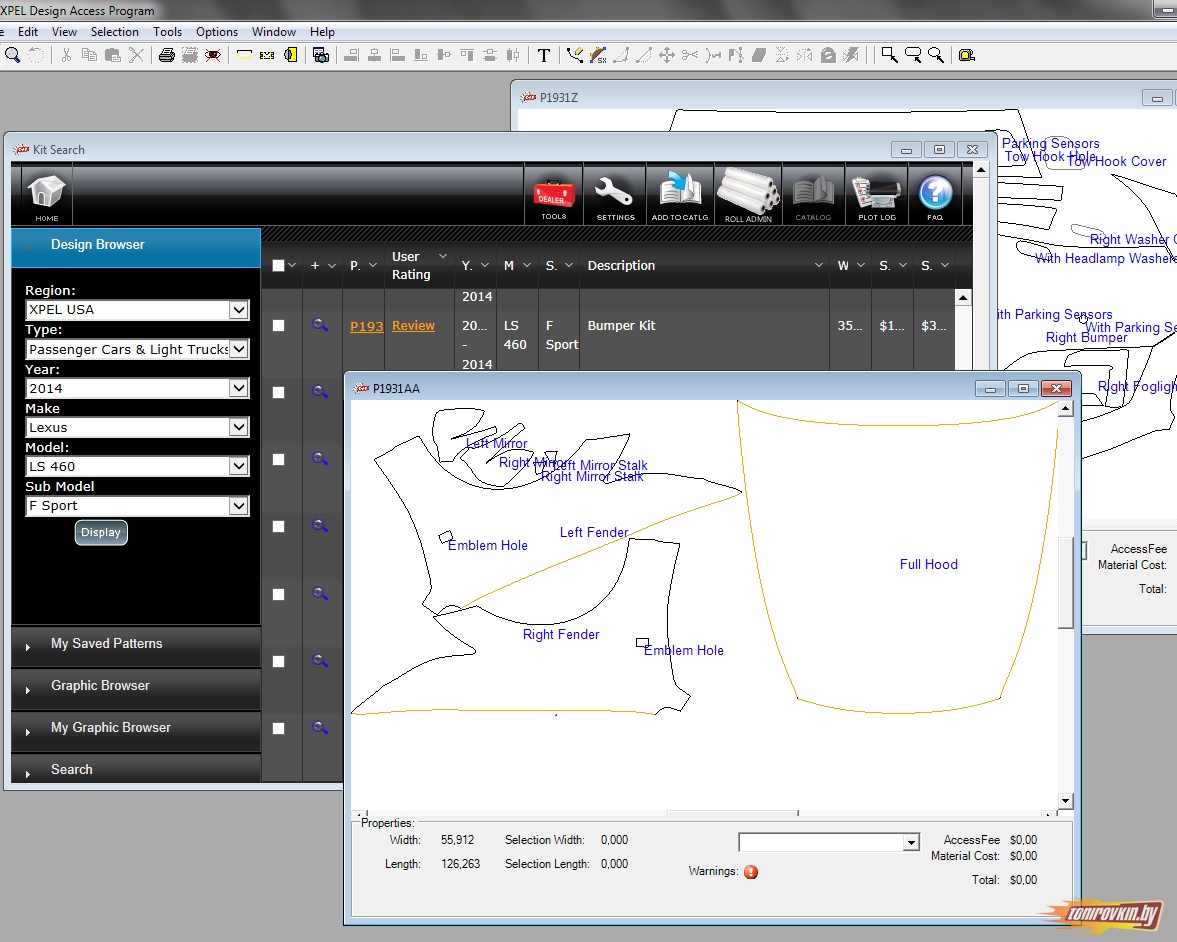Open the empty combo box in P1931AA properties
This screenshot has width=1177, height=942.
(829, 842)
